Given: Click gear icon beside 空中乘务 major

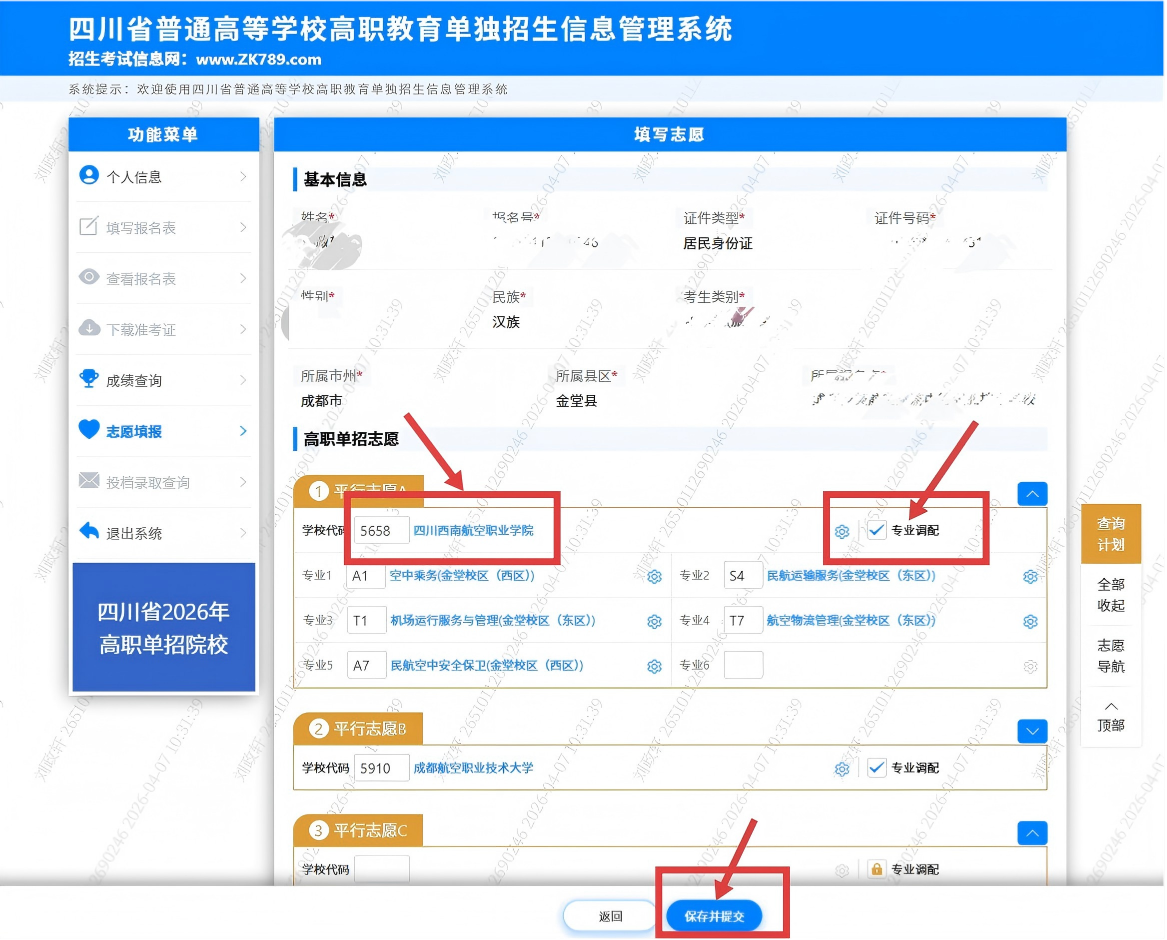Looking at the screenshot, I should pyautogui.click(x=655, y=577).
